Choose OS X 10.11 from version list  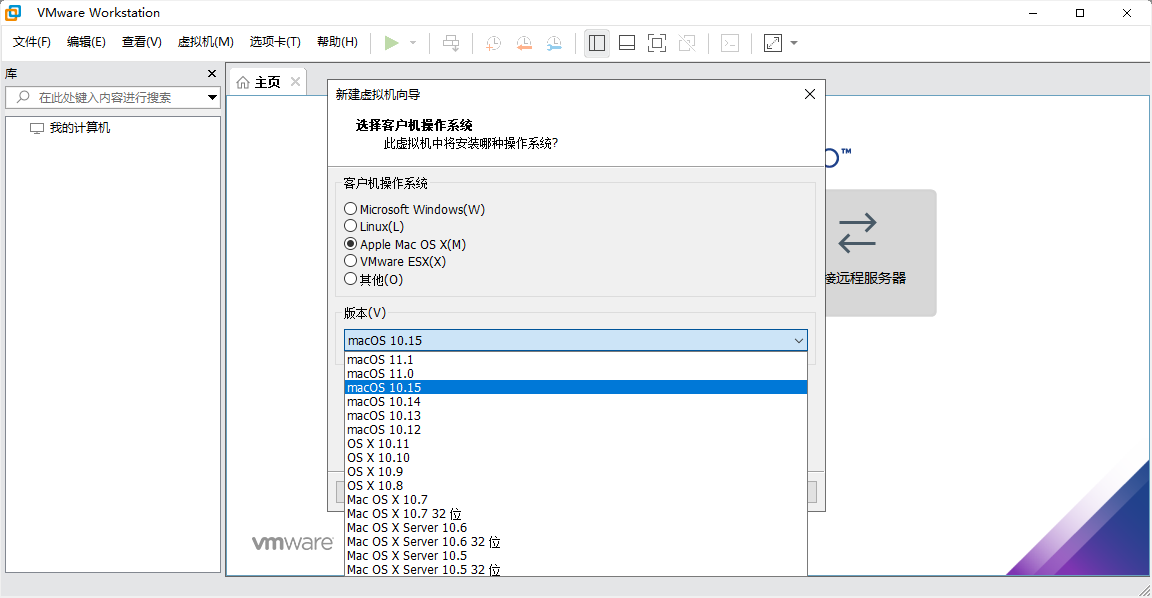pos(576,443)
